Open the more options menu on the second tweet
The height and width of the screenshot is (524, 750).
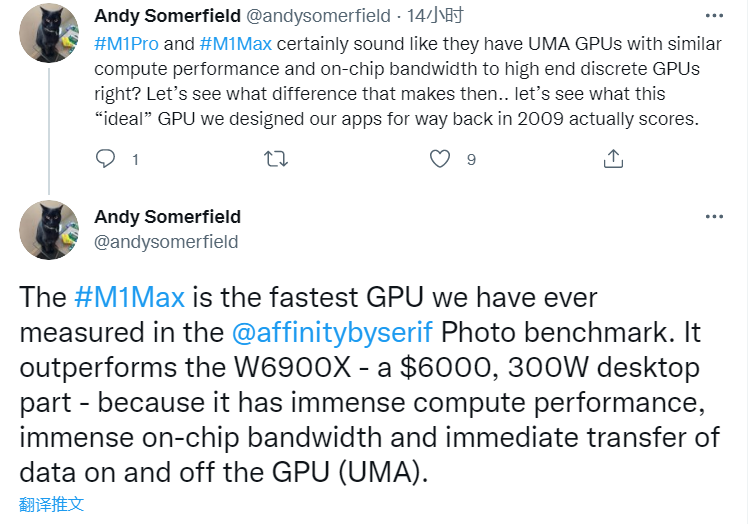click(x=713, y=217)
